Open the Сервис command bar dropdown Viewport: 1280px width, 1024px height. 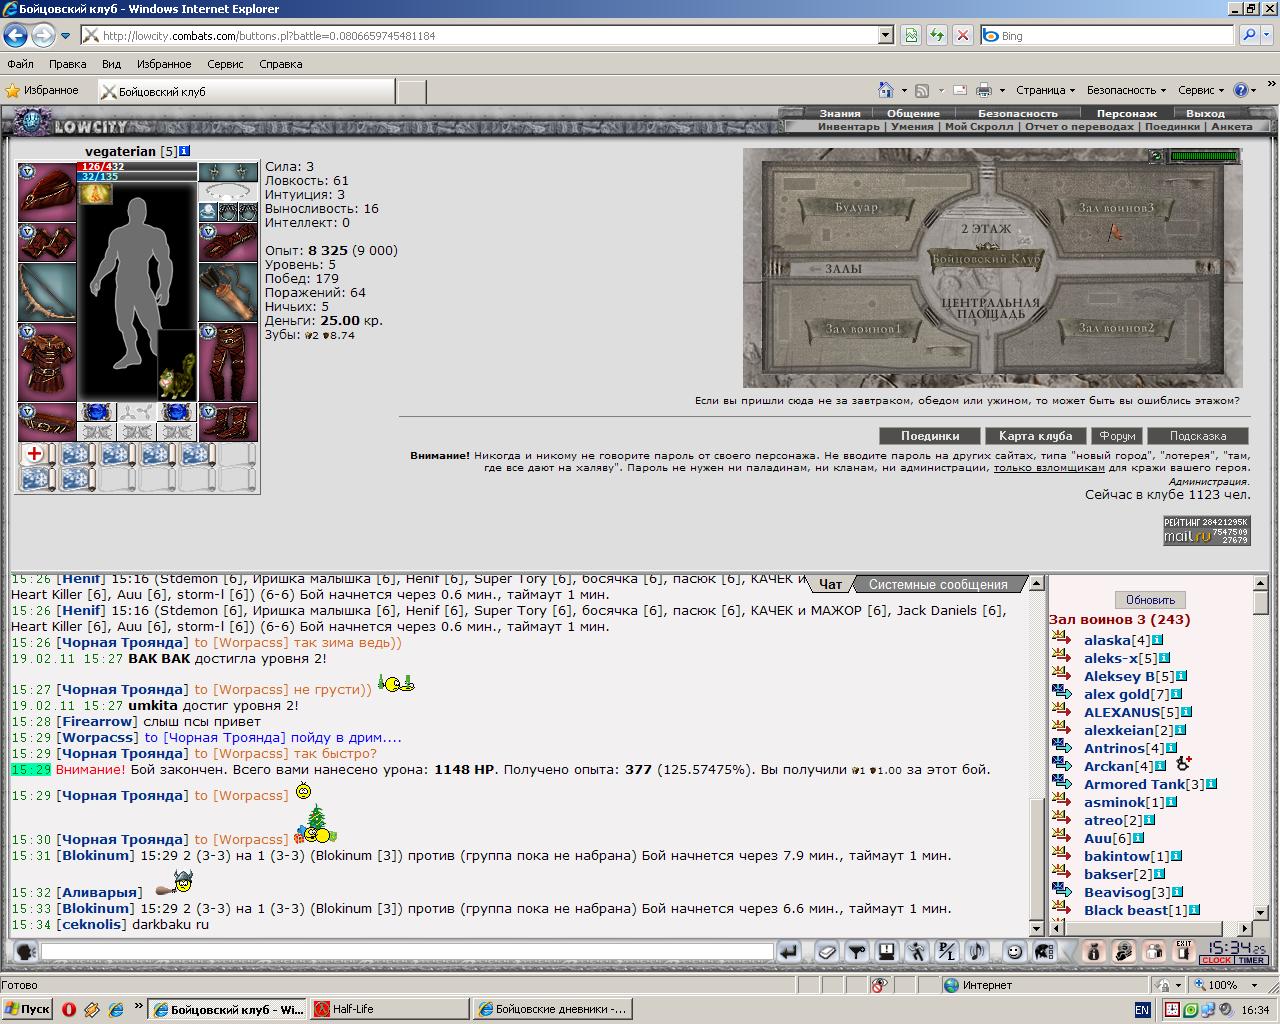[1201, 90]
